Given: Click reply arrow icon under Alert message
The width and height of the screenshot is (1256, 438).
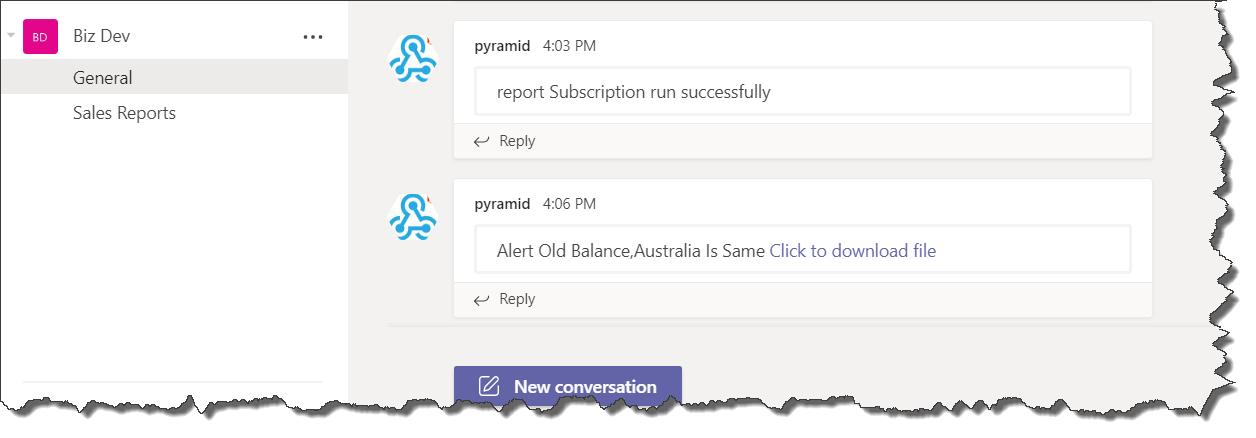Looking at the screenshot, I should (481, 300).
